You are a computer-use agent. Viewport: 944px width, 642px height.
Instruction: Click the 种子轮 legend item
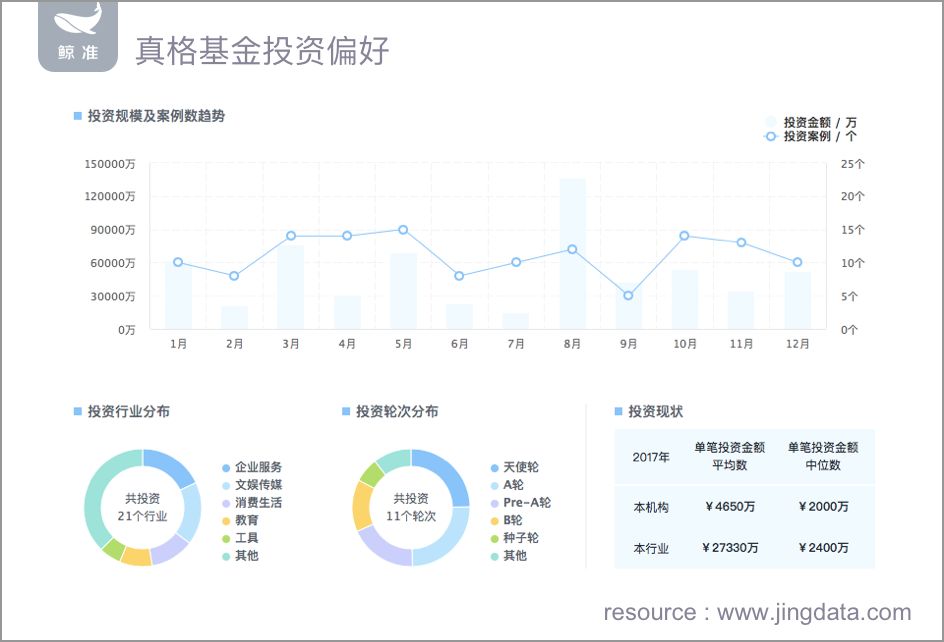click(x=515, y=538)
